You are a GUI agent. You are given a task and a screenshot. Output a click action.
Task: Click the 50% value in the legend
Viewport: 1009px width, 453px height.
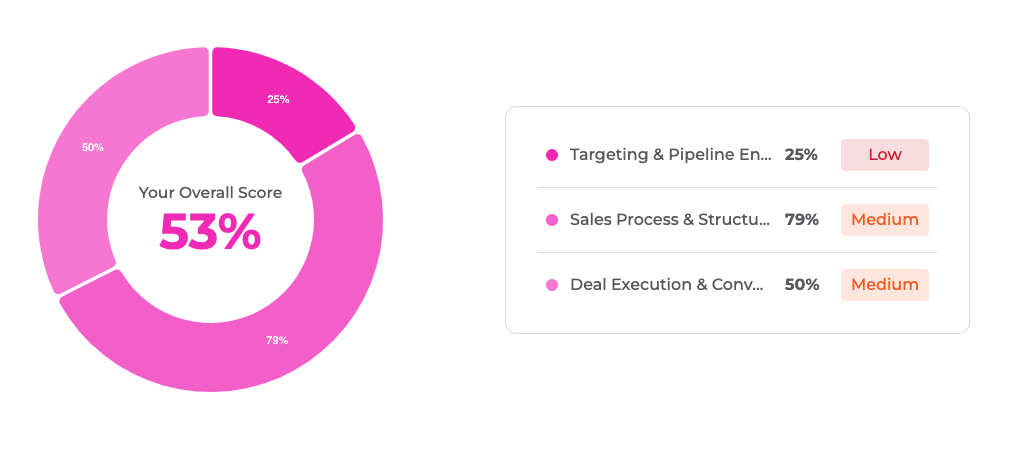click(802, 285)
